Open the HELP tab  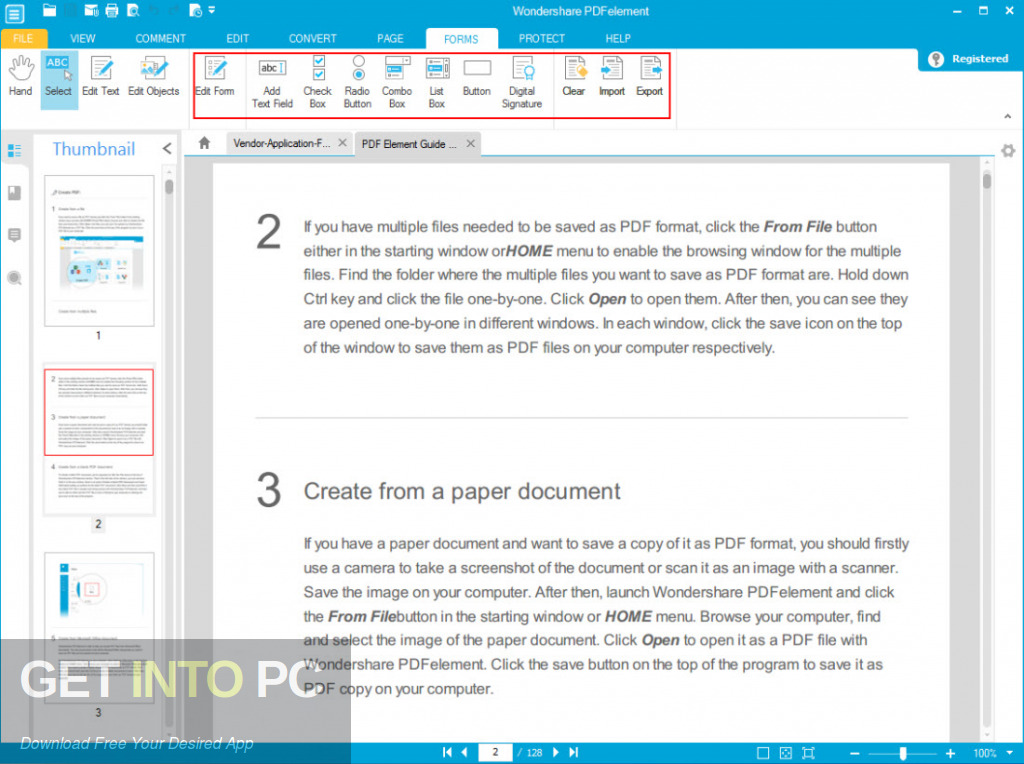[618, 39]
